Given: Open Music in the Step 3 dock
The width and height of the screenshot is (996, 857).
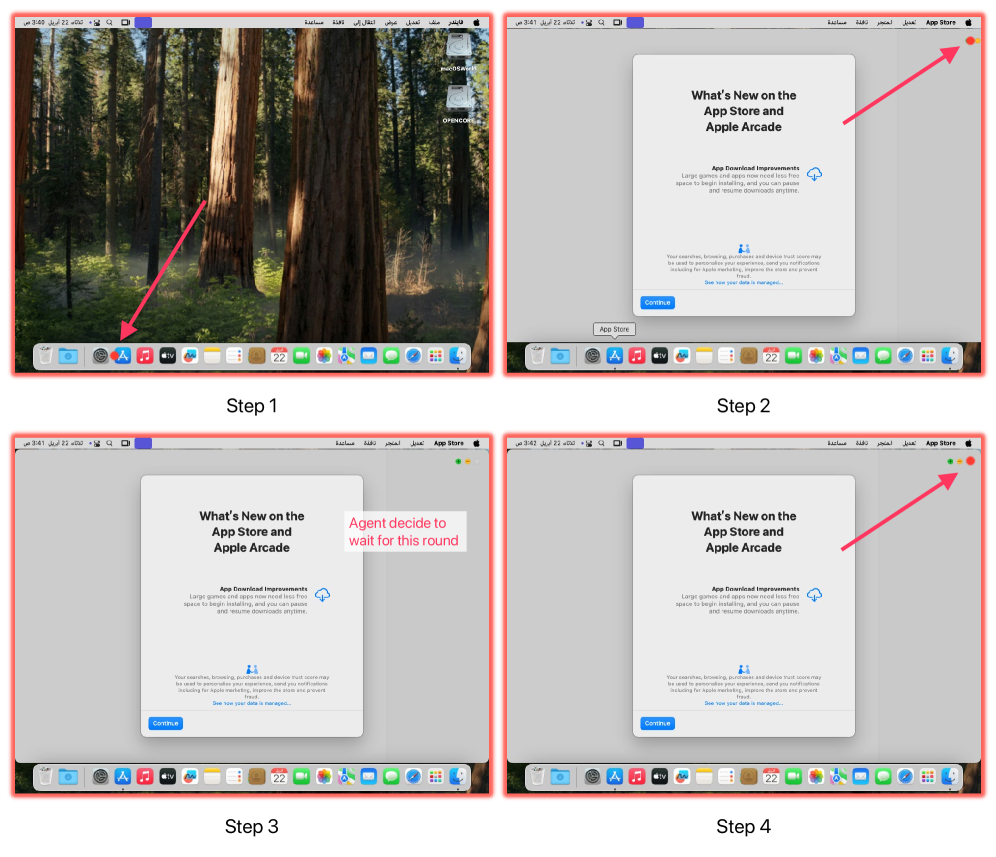Looking at the screenshot, I should point(145,776).
